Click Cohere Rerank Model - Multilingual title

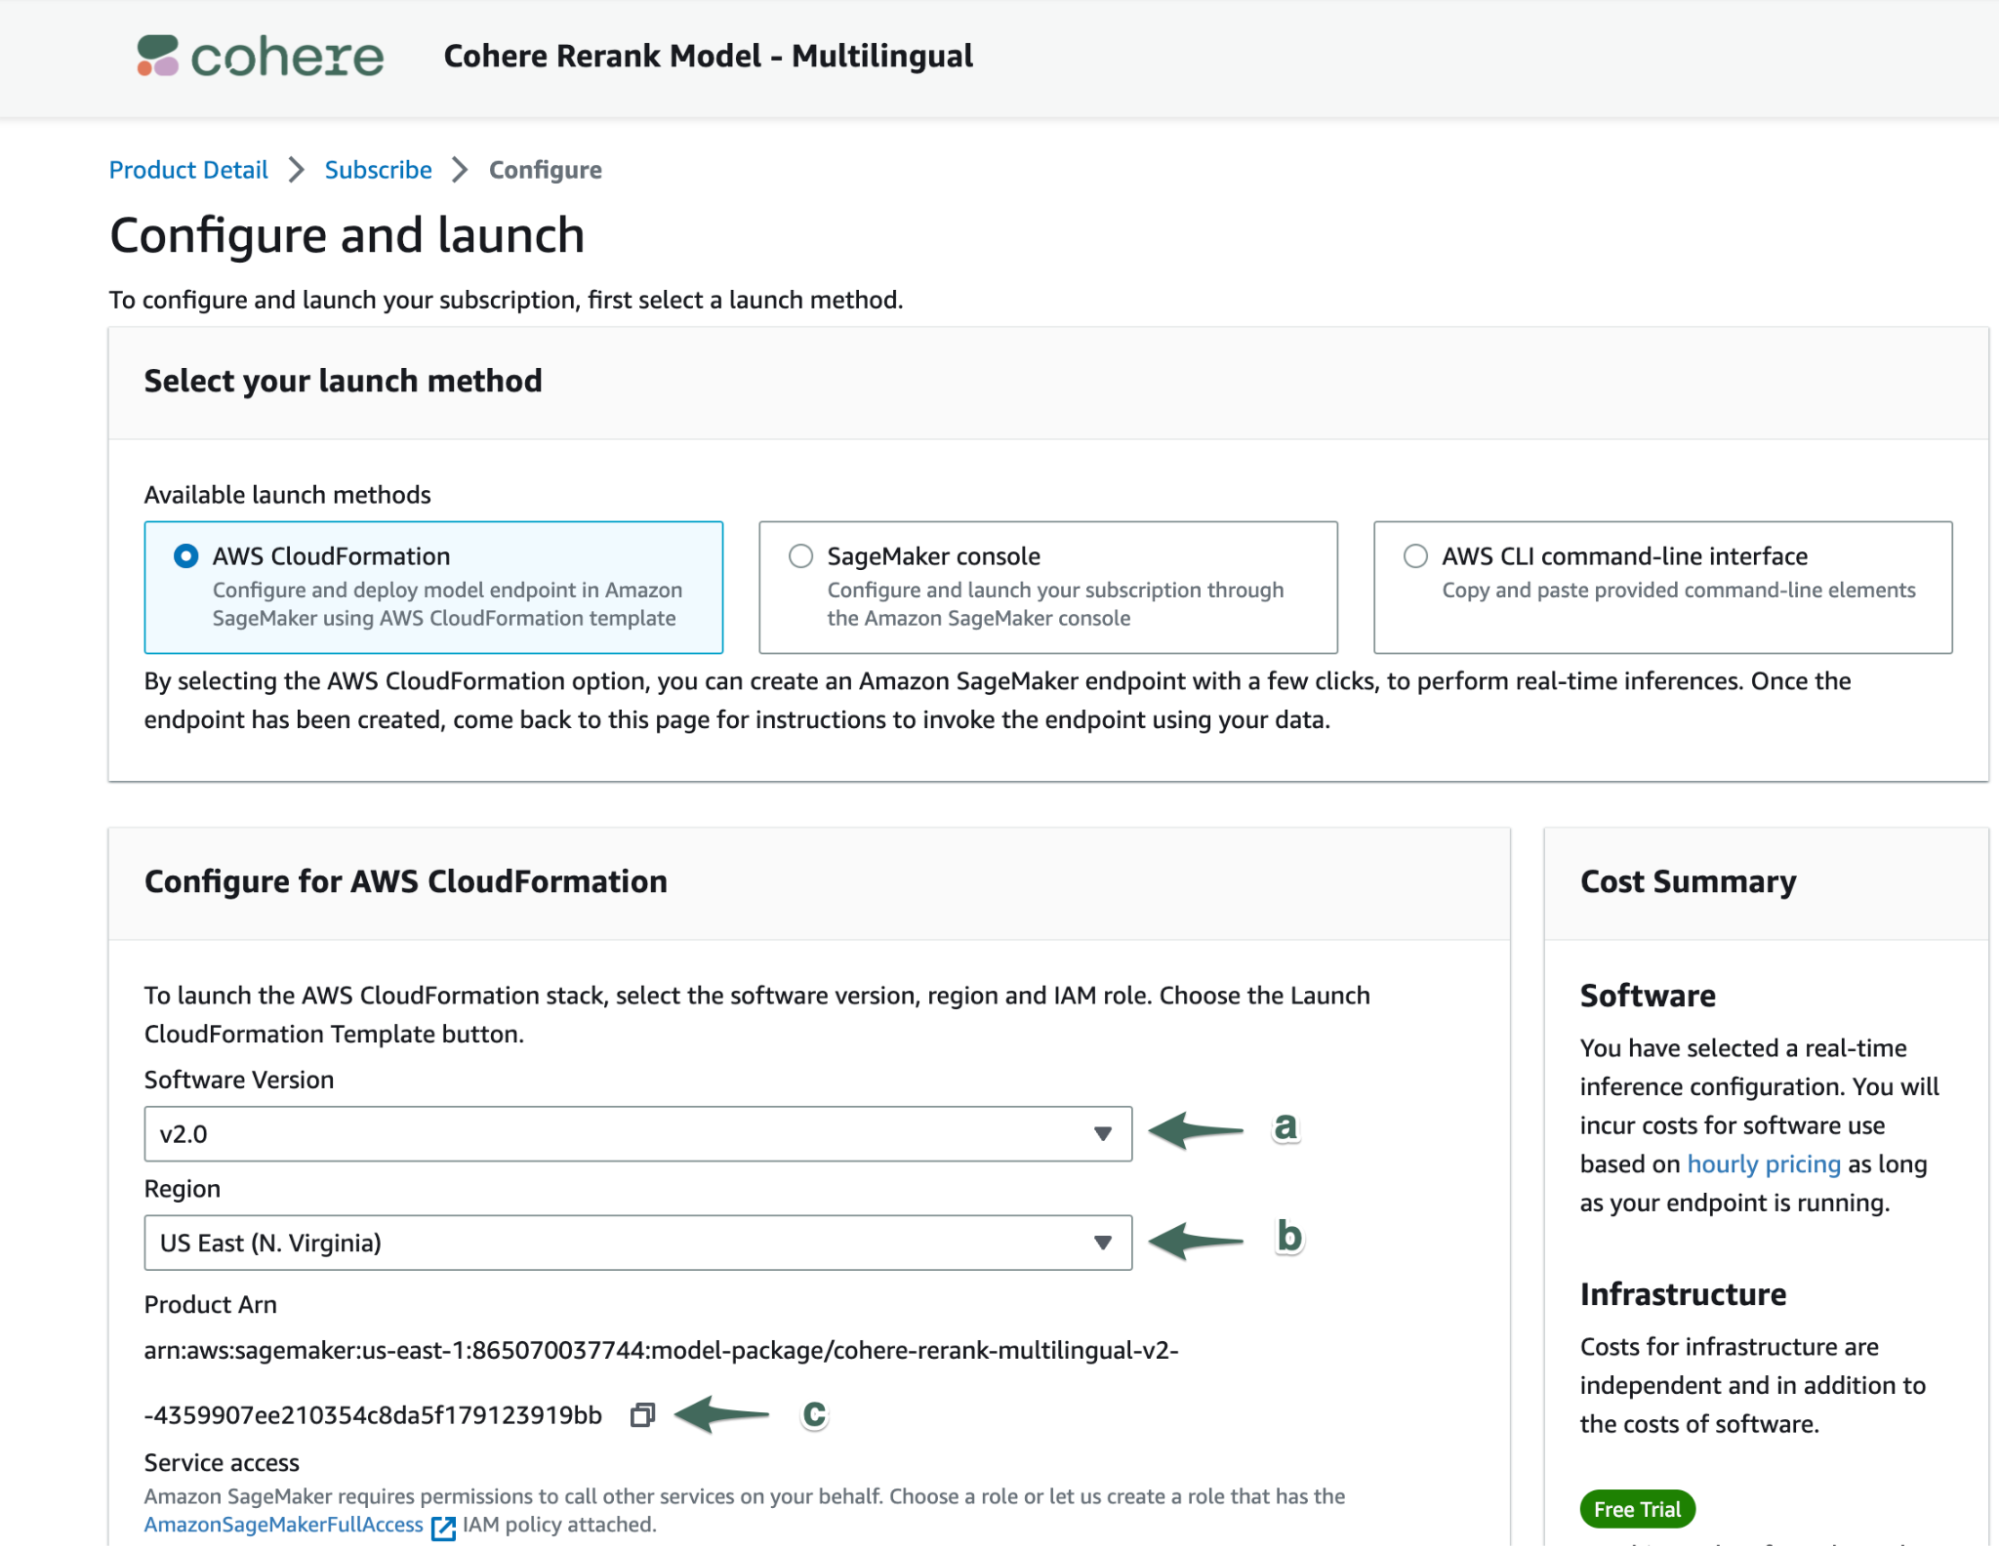pos(708,56)
